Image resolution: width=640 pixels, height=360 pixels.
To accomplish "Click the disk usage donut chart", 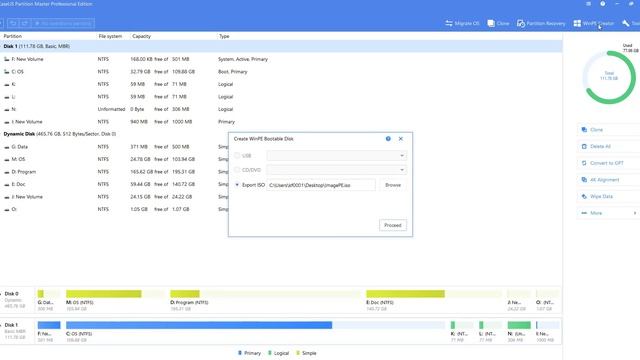I will [609, 77].
